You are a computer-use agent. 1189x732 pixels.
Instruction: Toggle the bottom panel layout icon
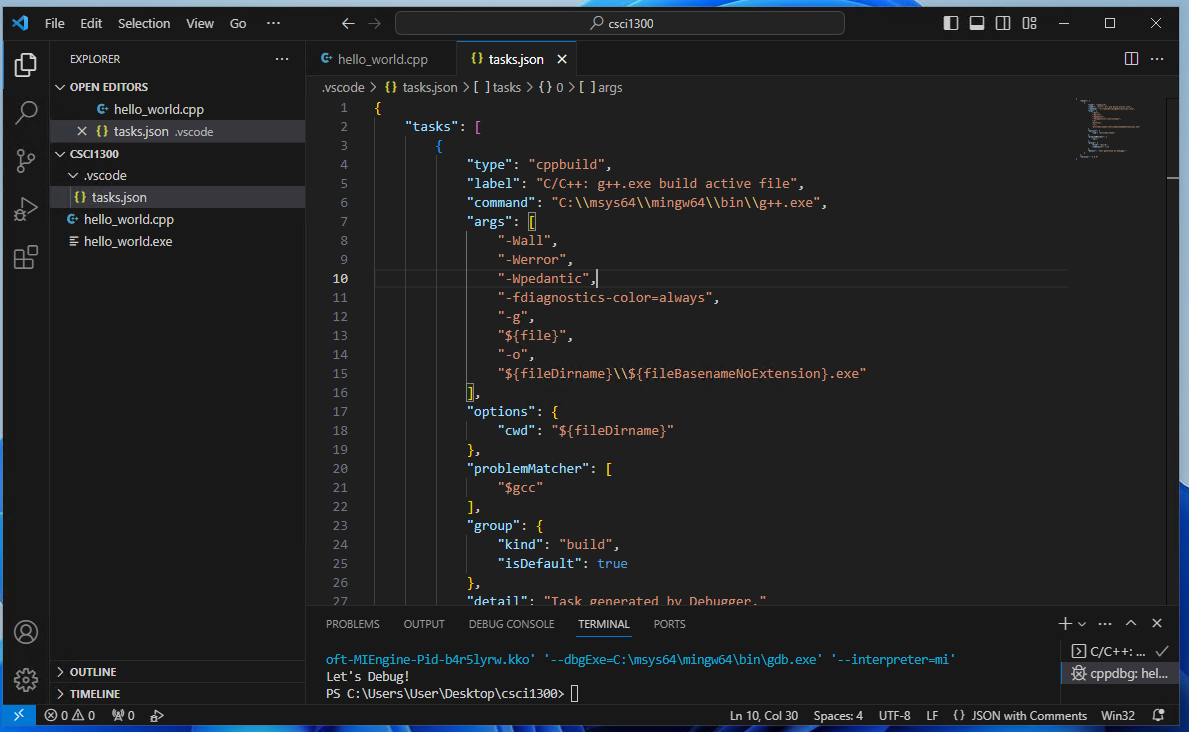[977, 24]
